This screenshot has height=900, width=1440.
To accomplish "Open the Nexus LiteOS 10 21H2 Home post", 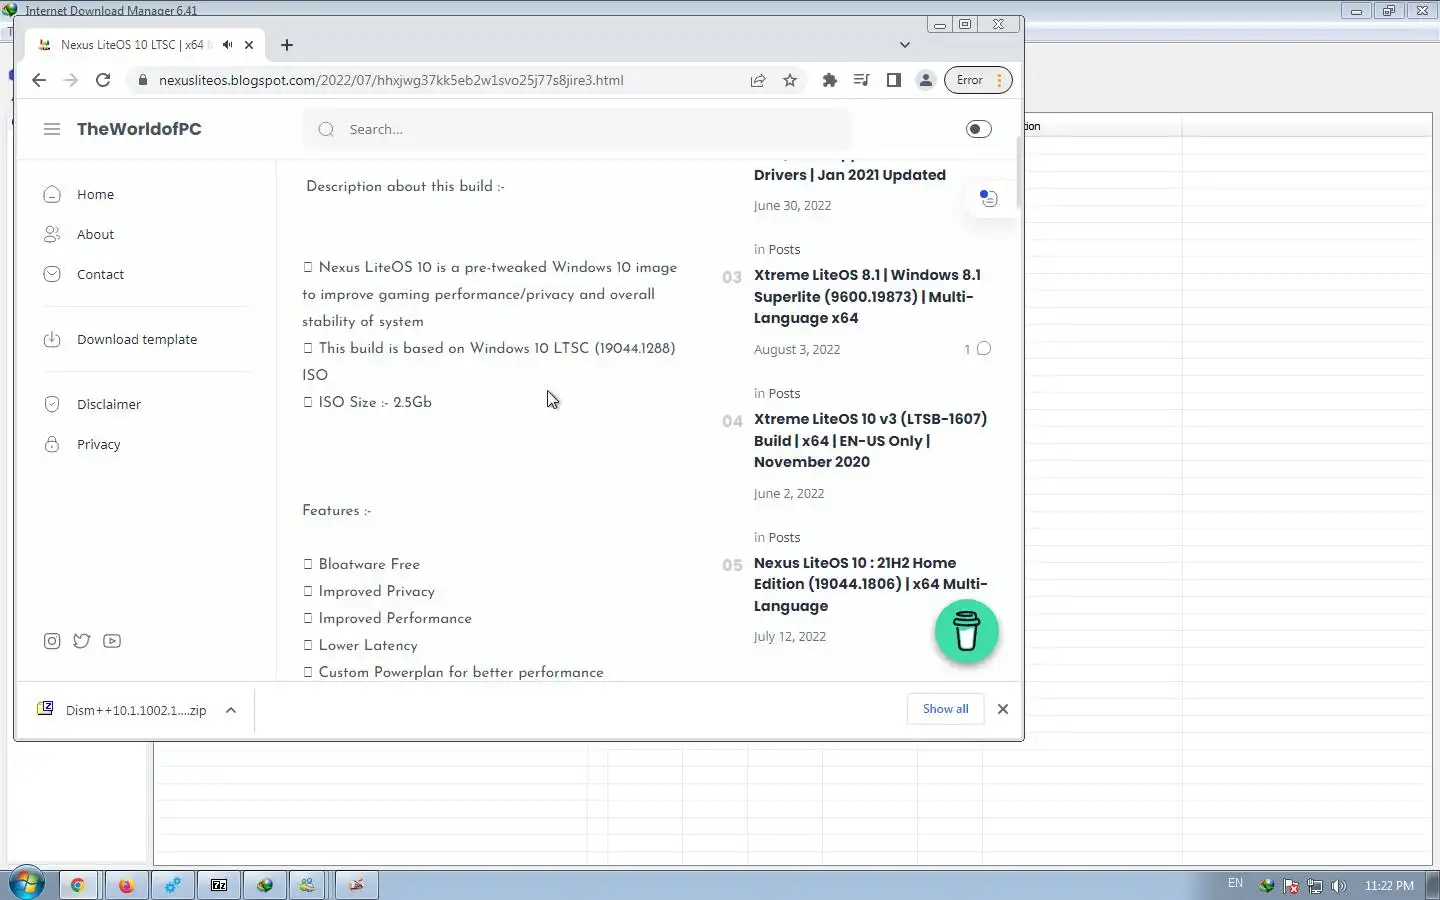I will tap(870, 584).
